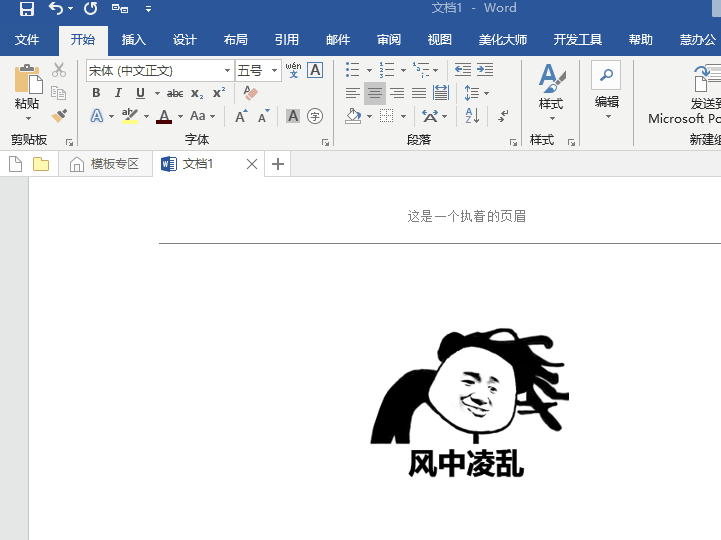Activate the Format Painter brush

[59, 115]
